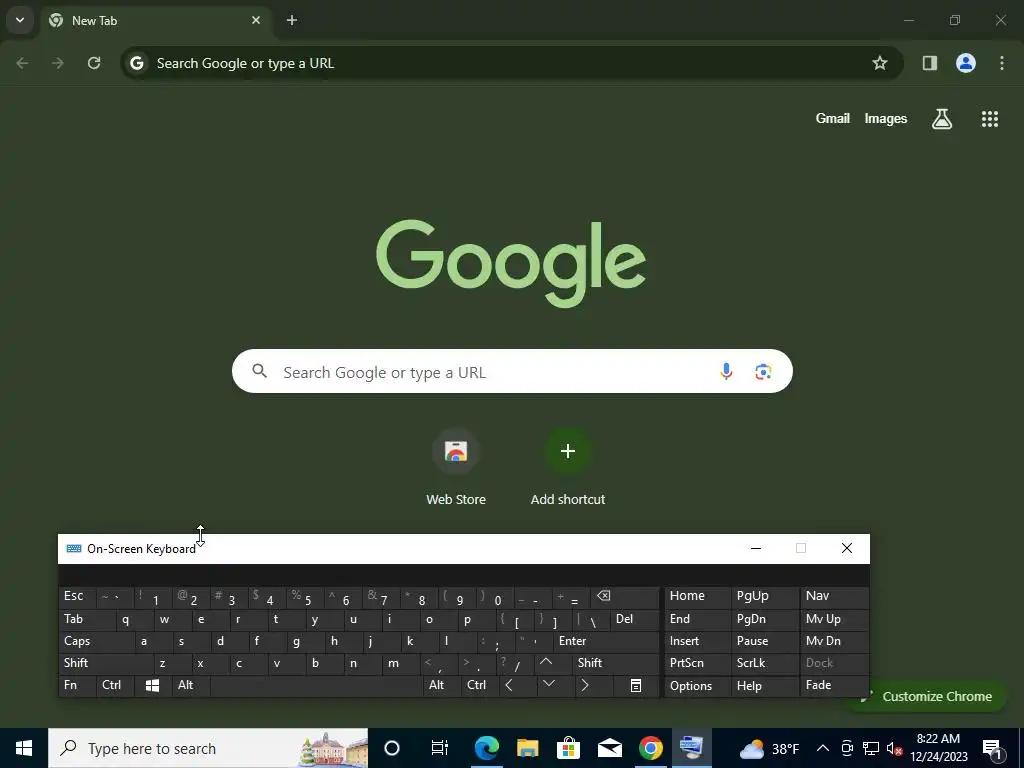
Task: Reload the page in Chrome
Action: tap(94, 63)
